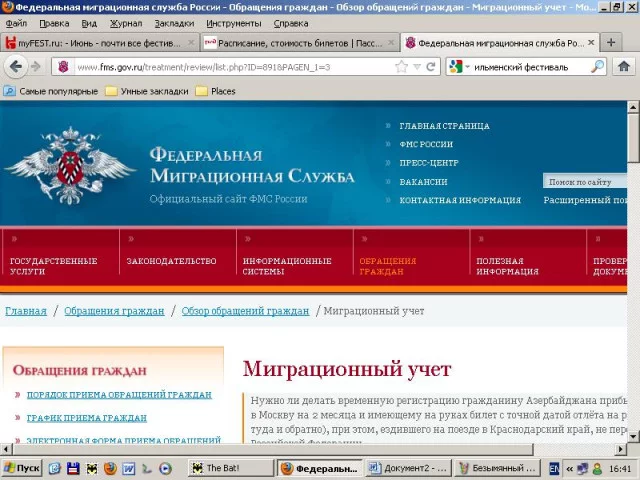Switch to Безымянный taskbar window

(x=498, y=468)
